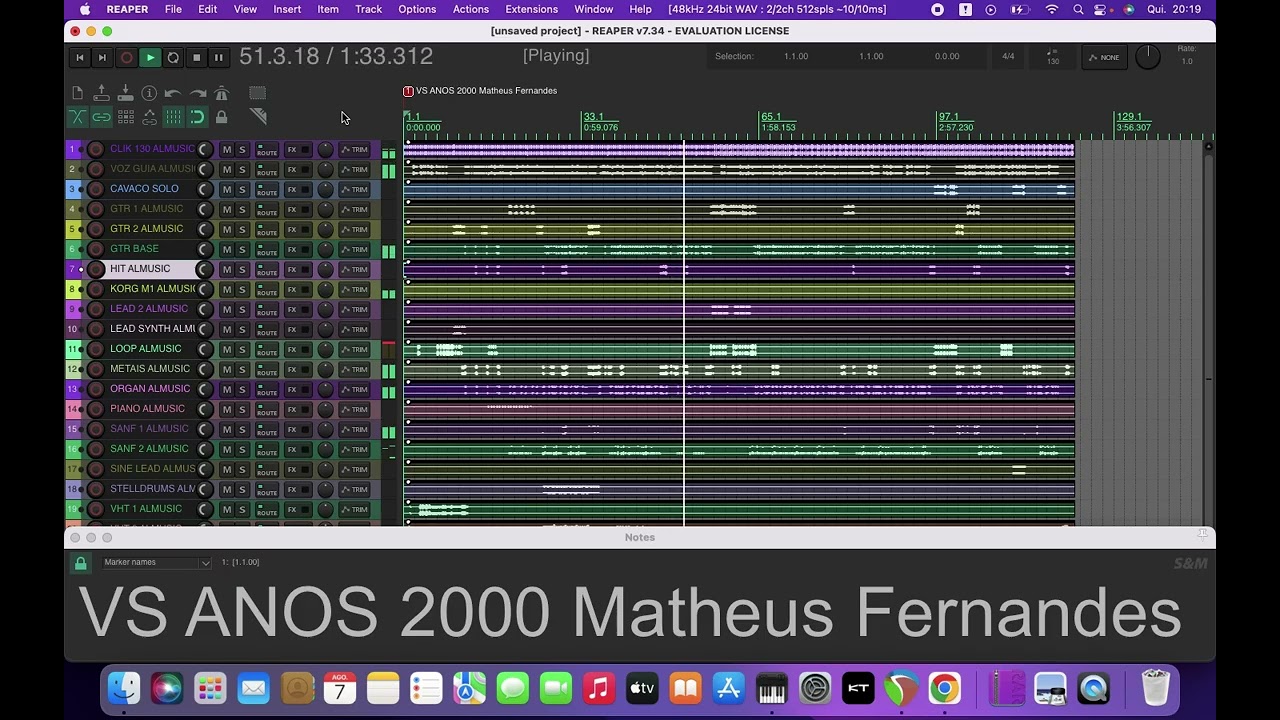This screenshot has width=1280, height=720.
Task: Toggle transport repeat loop button
Action: pyautogui.click(x=173, y=58)
